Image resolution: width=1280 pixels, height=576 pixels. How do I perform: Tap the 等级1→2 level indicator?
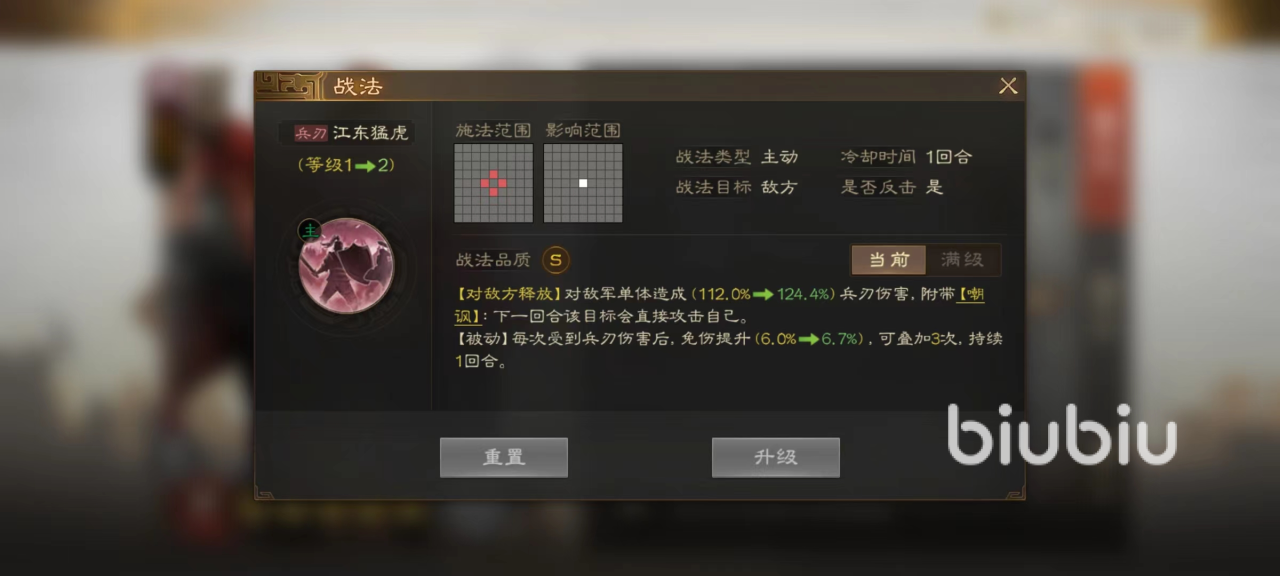(346, 165)
